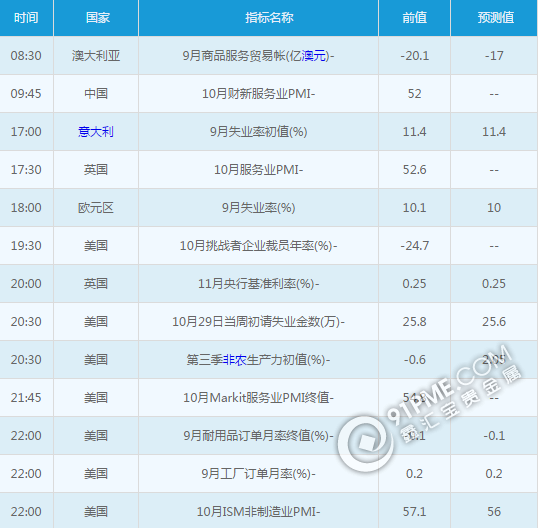Click the 10月挑战者企业裁员年率 indicator cell
539x528 pixels.
(x=258, y=246)
